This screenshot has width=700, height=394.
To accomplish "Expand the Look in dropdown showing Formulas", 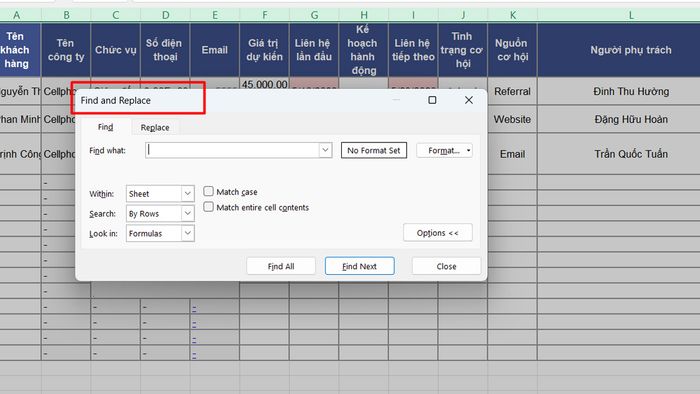I will (x=188, y=233).
